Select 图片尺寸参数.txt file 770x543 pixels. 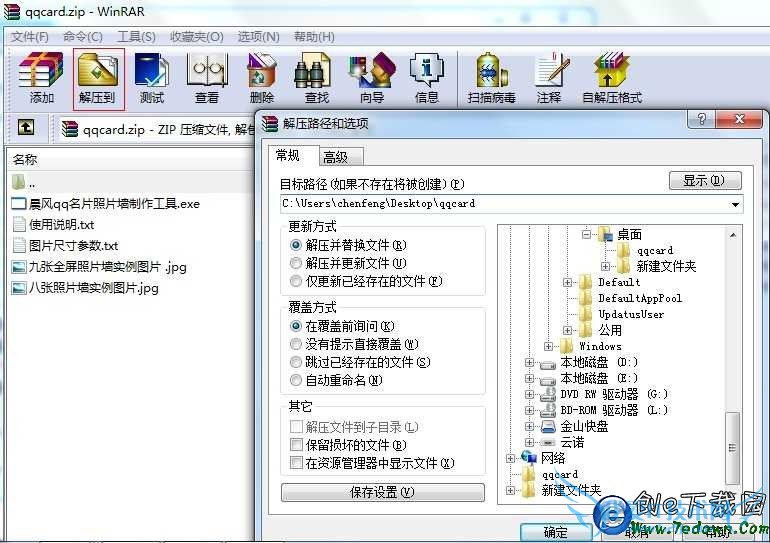pyautogui.click(x=65, y=245)
